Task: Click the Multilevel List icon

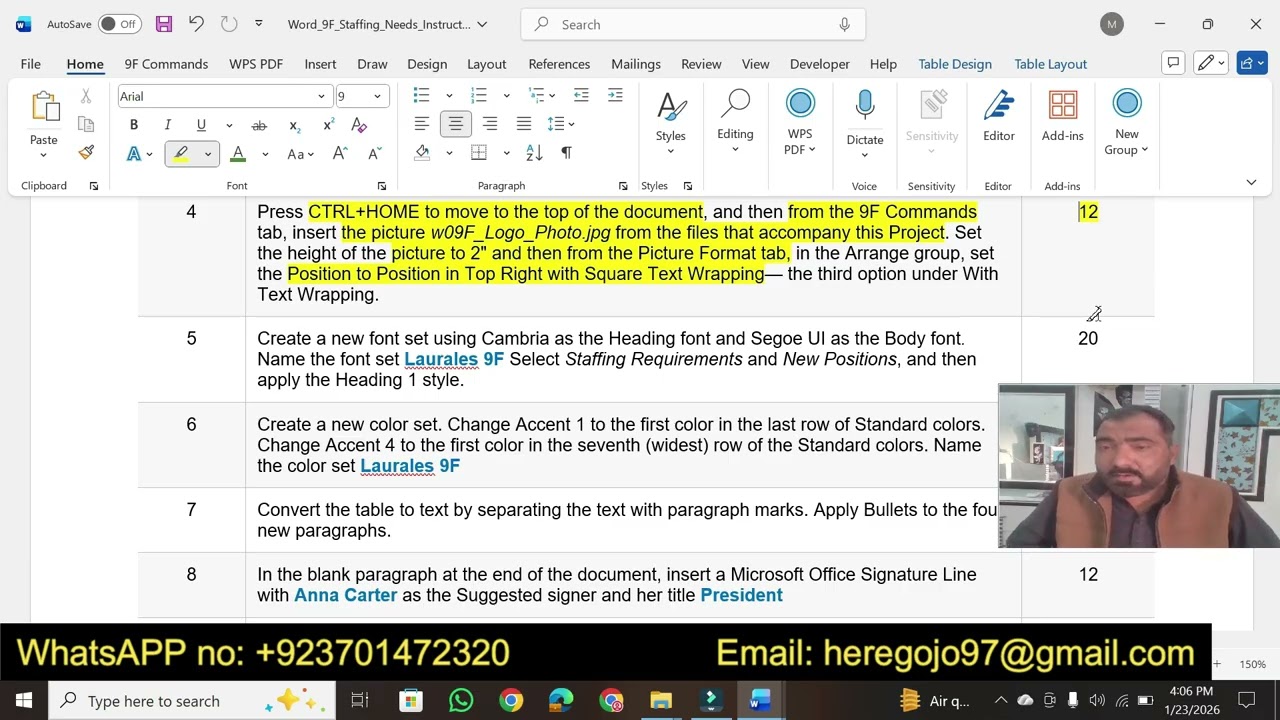Action: 537,96
